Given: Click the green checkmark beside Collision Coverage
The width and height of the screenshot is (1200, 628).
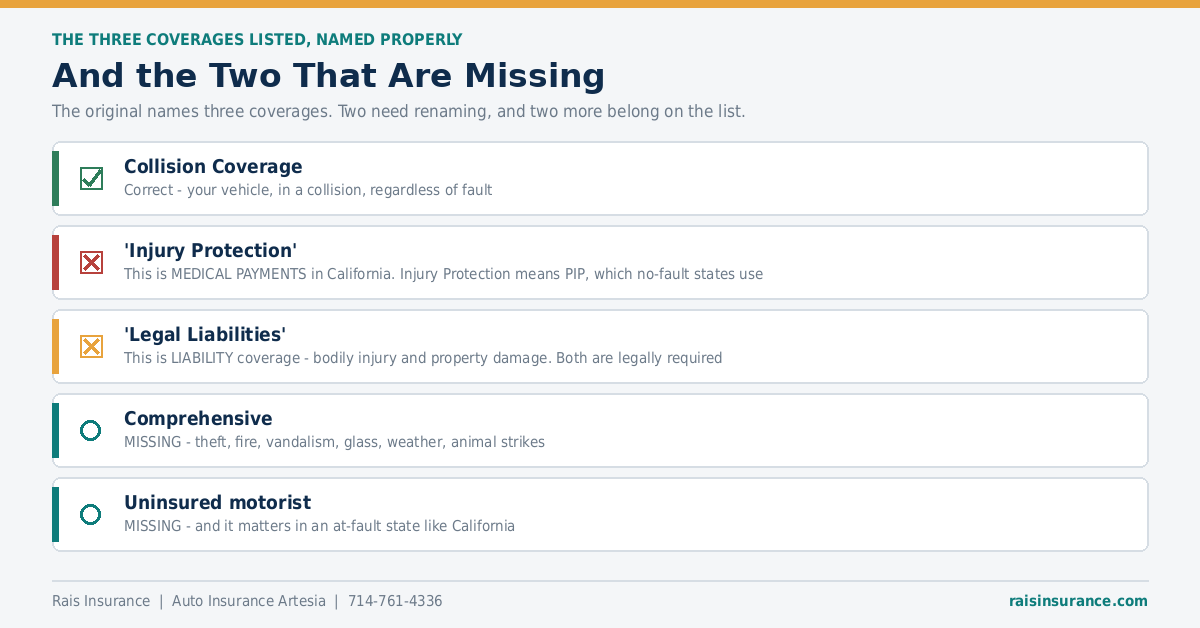Looking at the screenshot, I should (91, 178).
